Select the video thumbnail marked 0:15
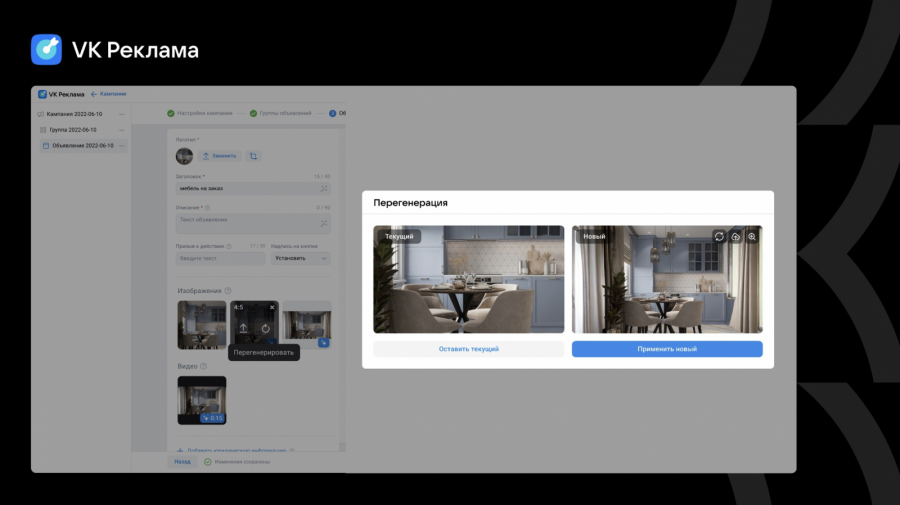Viewport: 900px width, 505px height. point(201,401)
